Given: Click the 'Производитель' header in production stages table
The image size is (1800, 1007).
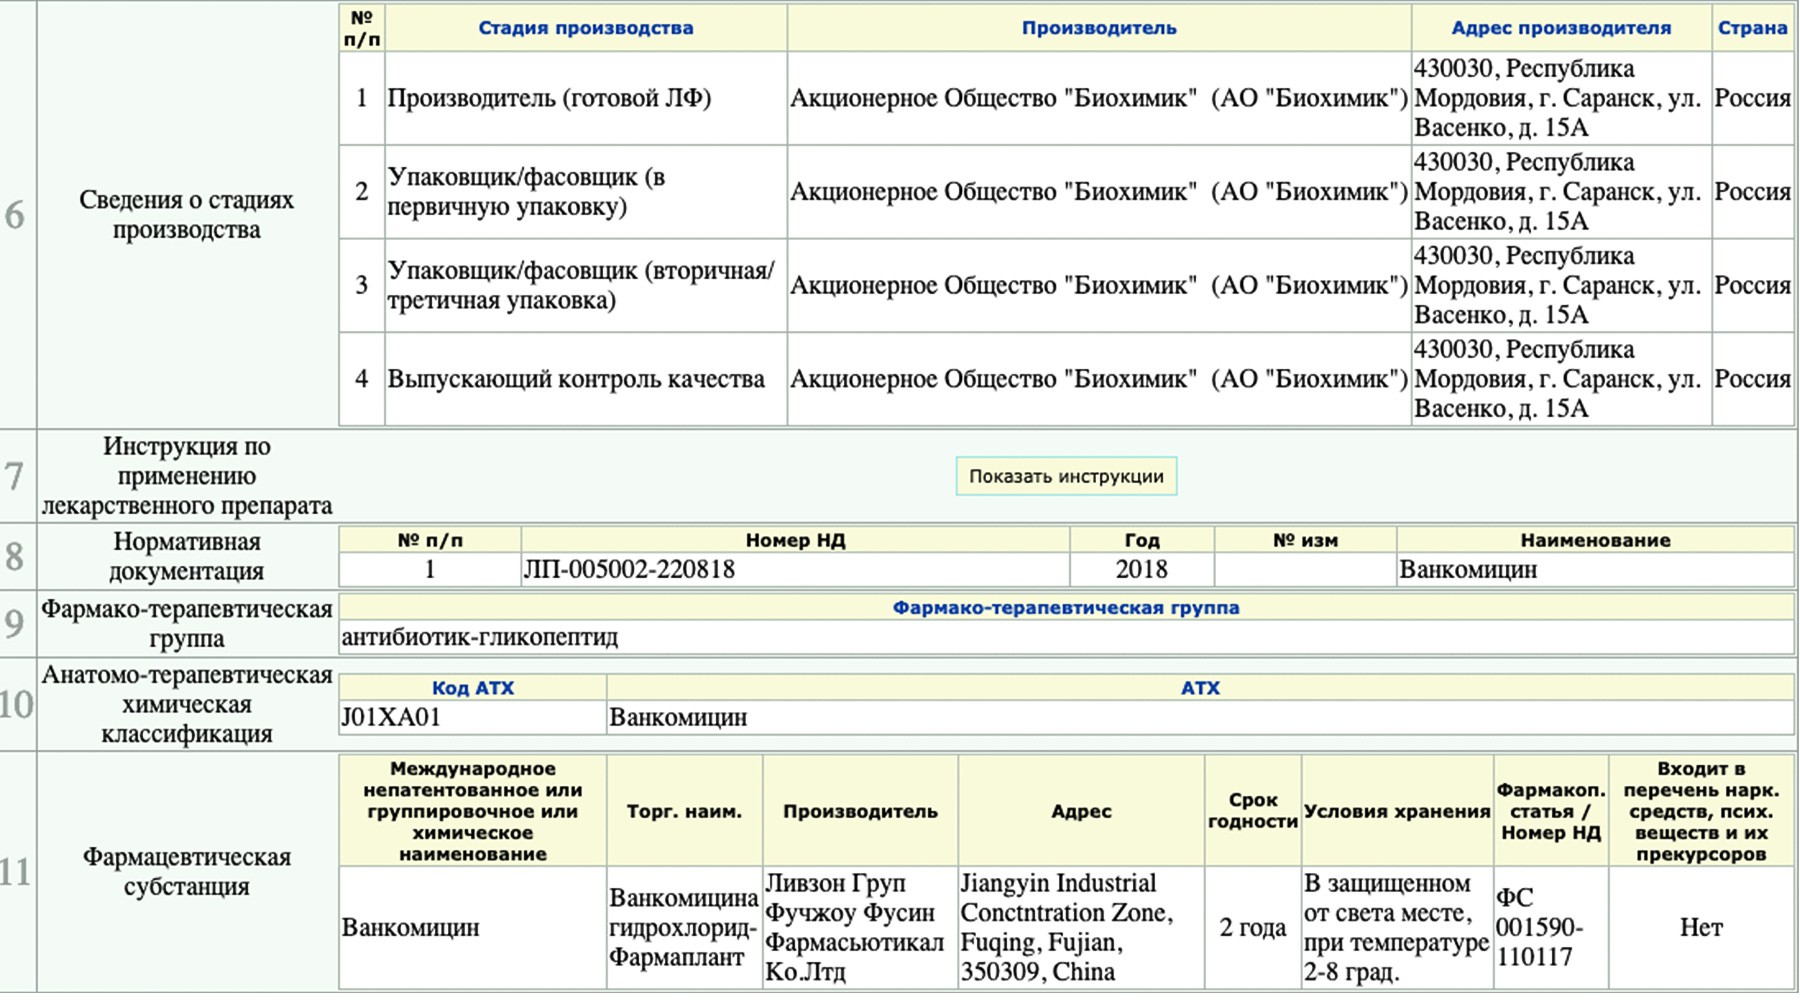Looking at the screenshot, I should (x=1099, y=28).
